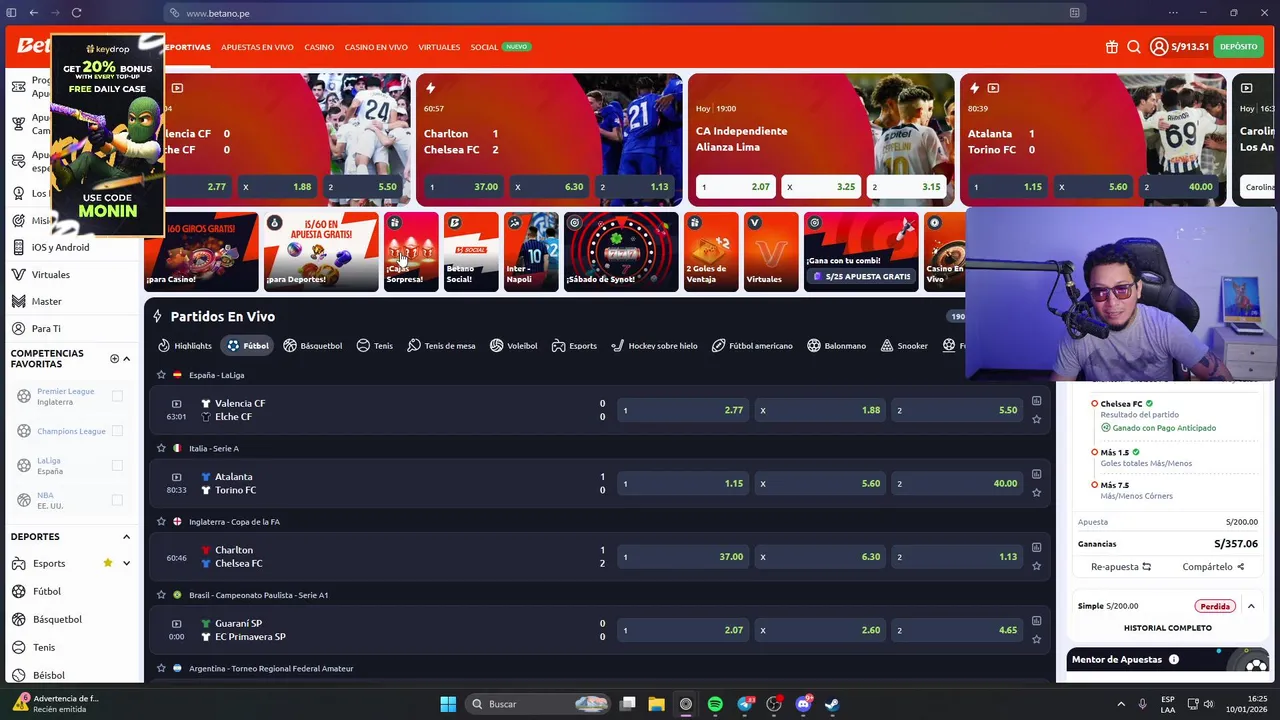
Task: Show hidden icons in system tray
Action: (x=1121, y=704)
